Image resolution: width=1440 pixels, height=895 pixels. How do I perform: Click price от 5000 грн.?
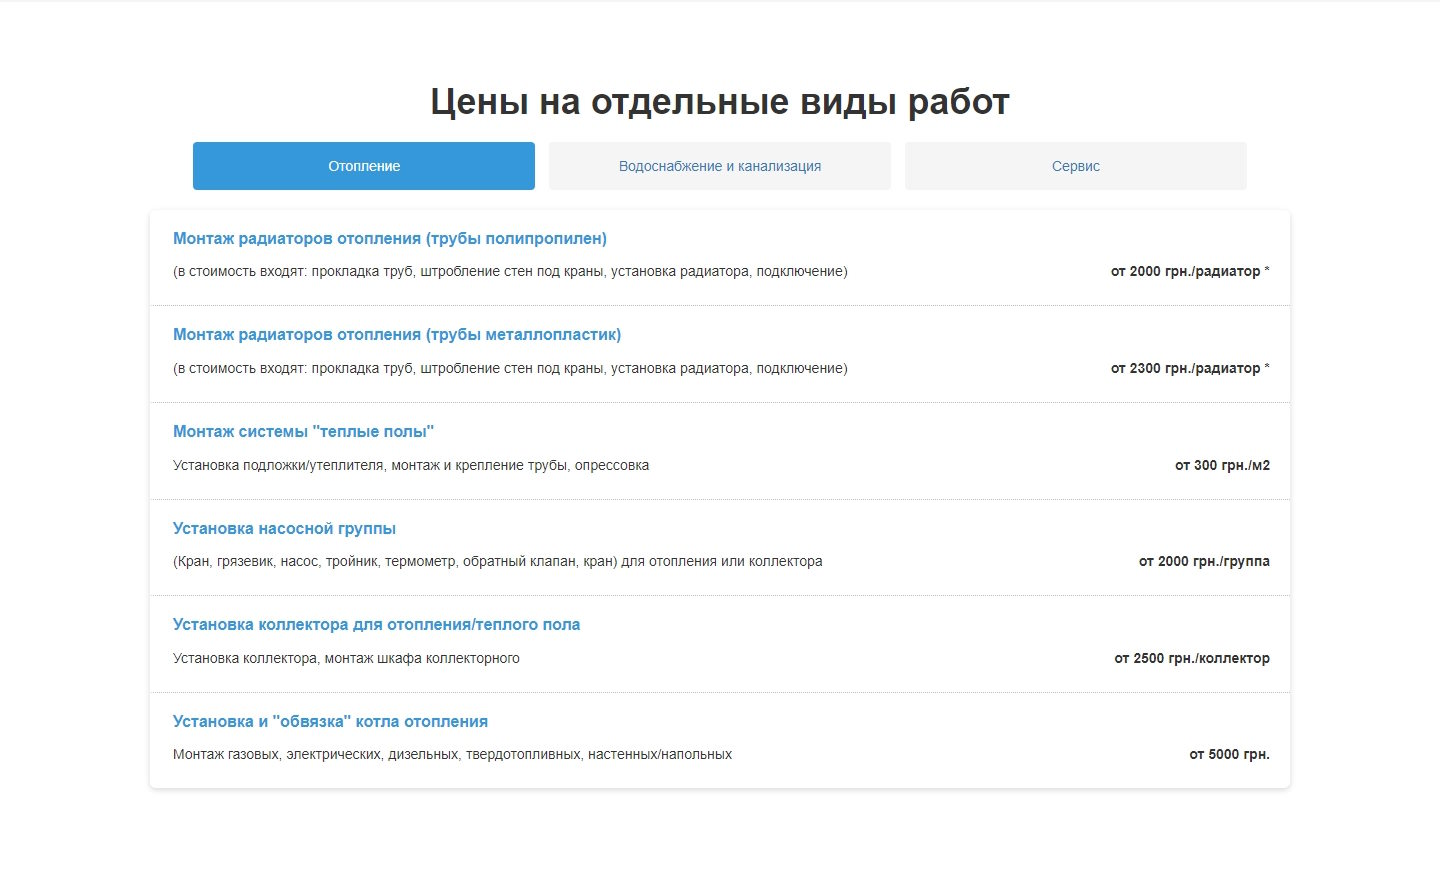(1229, 754)
